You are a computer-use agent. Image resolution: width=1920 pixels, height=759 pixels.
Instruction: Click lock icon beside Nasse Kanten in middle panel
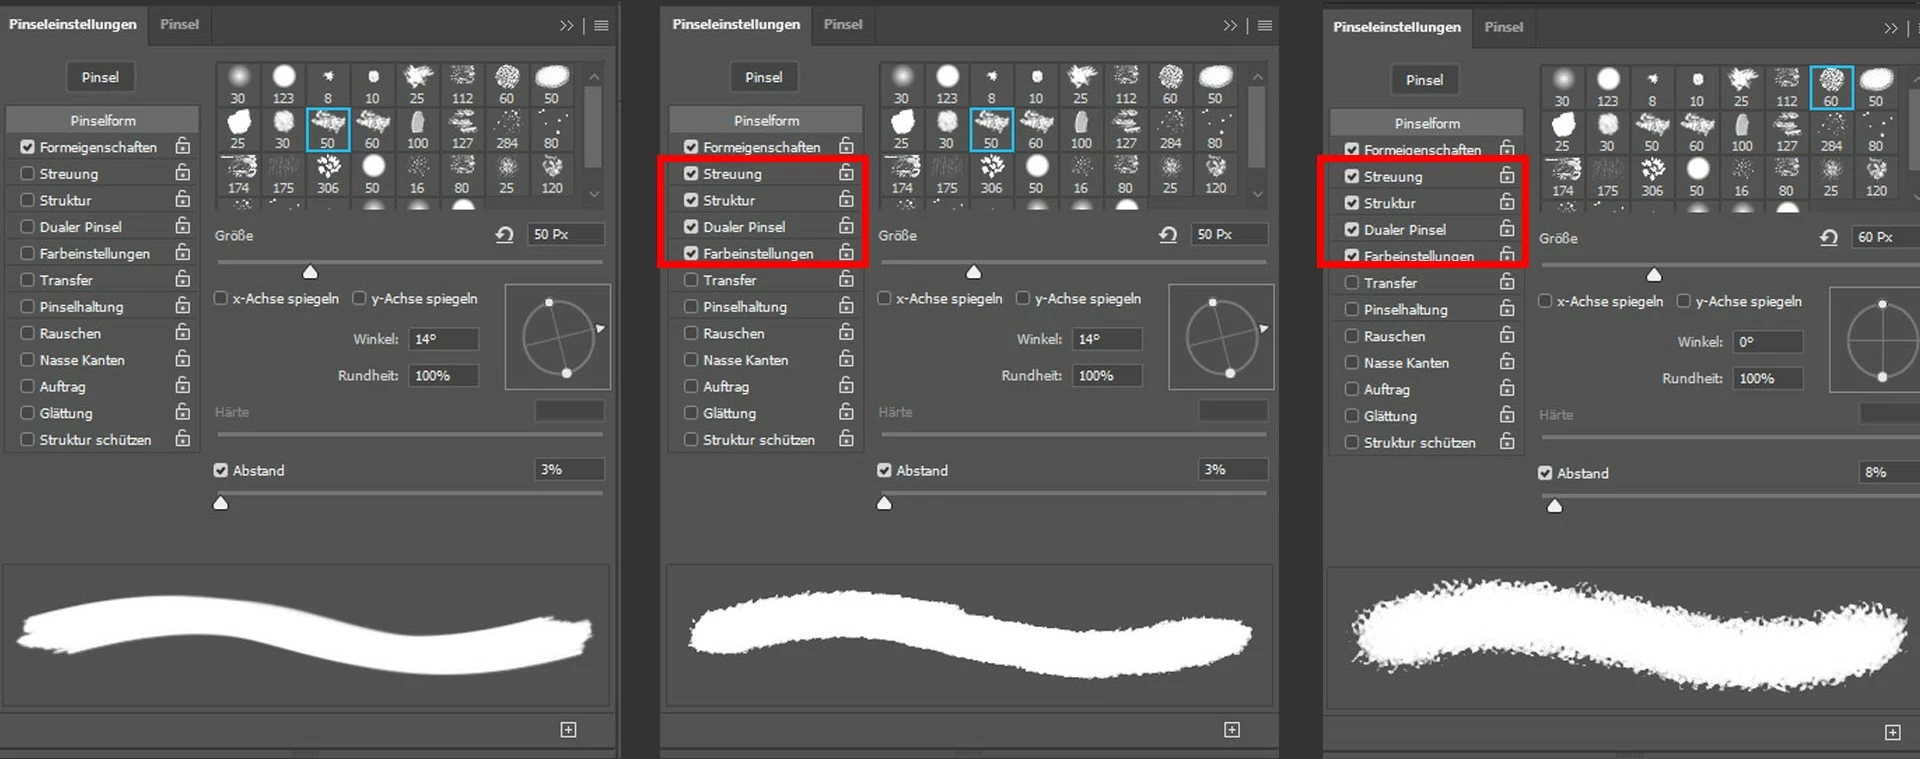coord(846,359)
